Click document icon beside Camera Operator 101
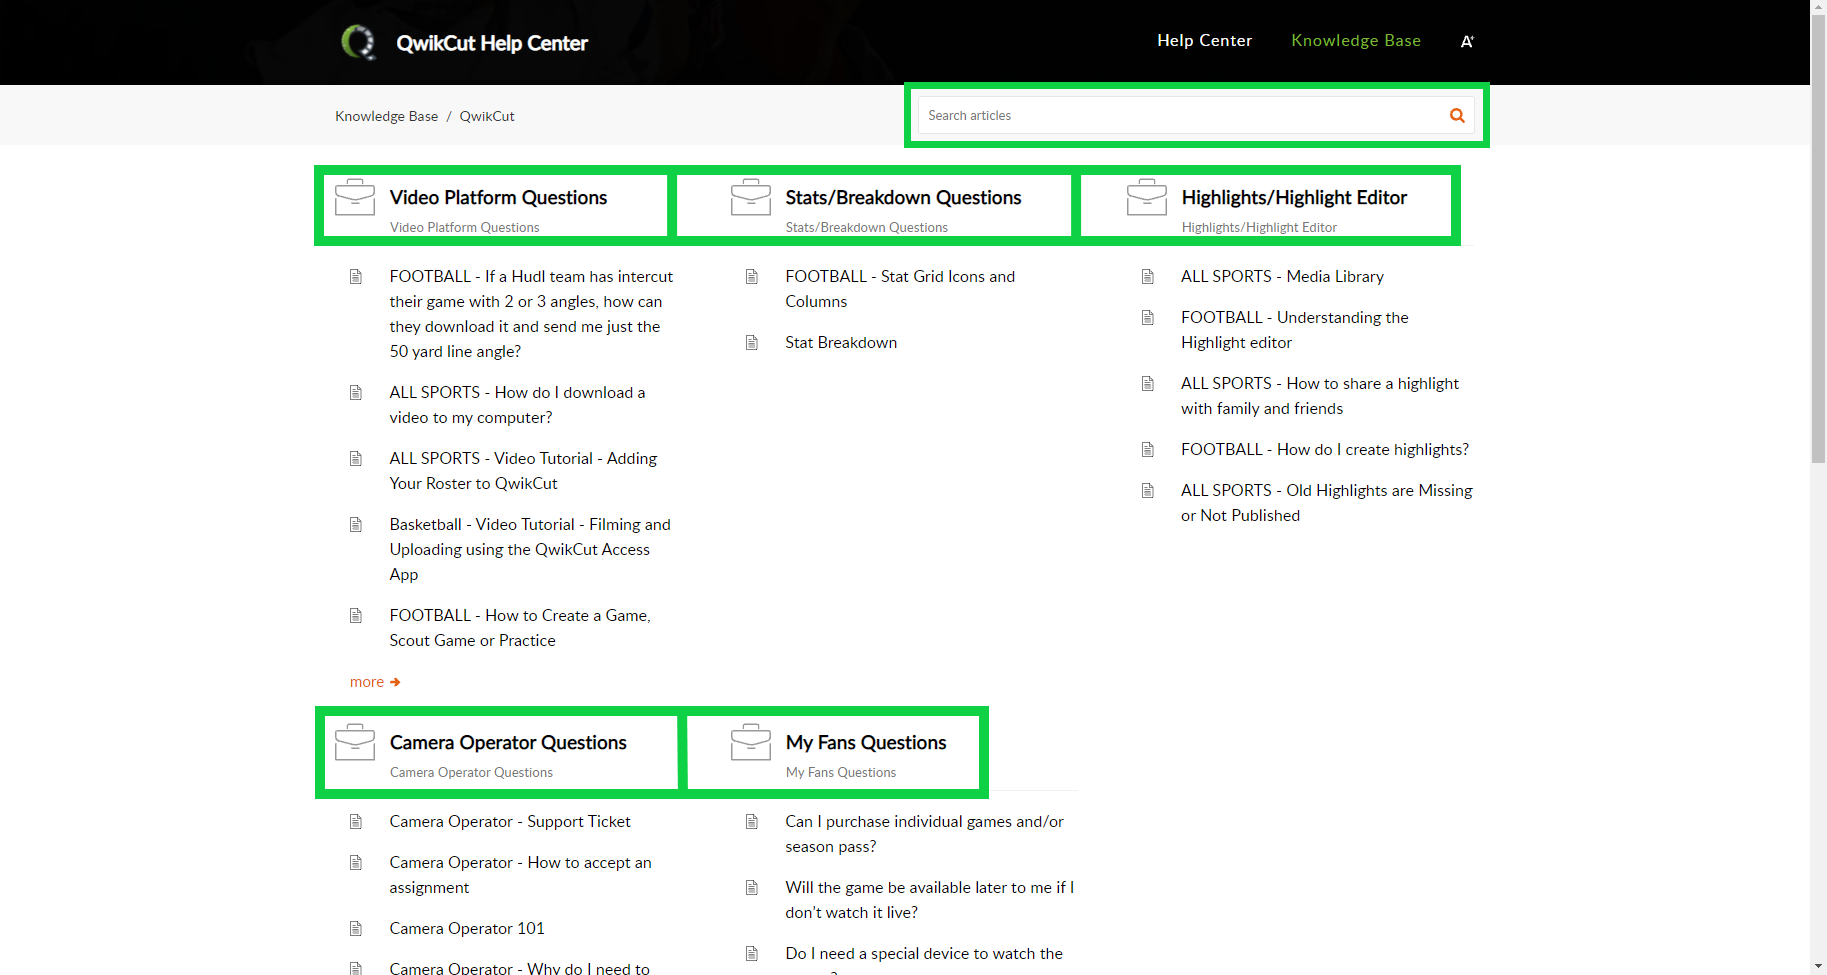This screenshot has width=1827, height=975. pos(356,929)
